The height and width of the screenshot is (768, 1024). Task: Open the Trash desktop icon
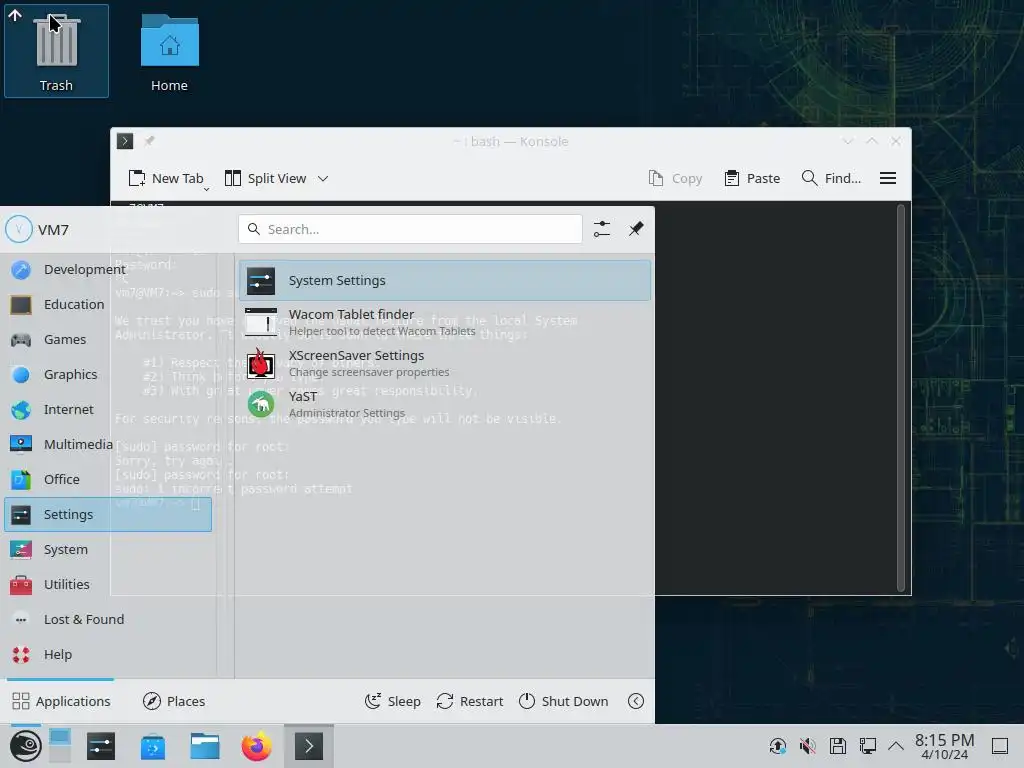coord(56,51)
